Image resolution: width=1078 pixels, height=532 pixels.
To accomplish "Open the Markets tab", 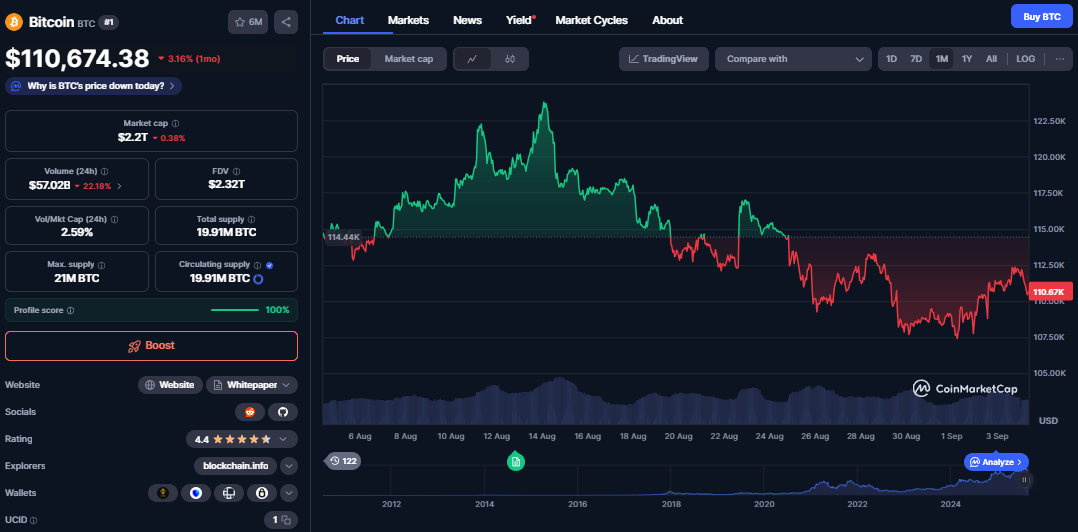I will pos(408,21).
